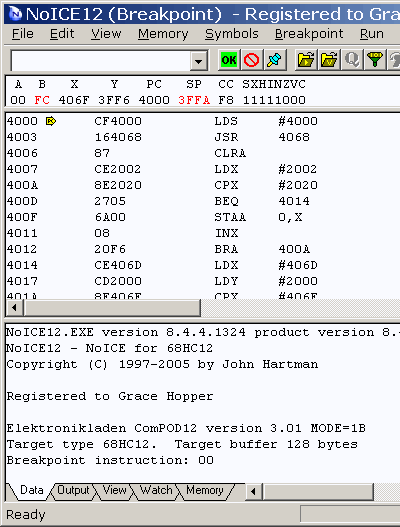Click the blue pushpin toolbar icon
Viewport: 400px width, 527px height.
275,60
